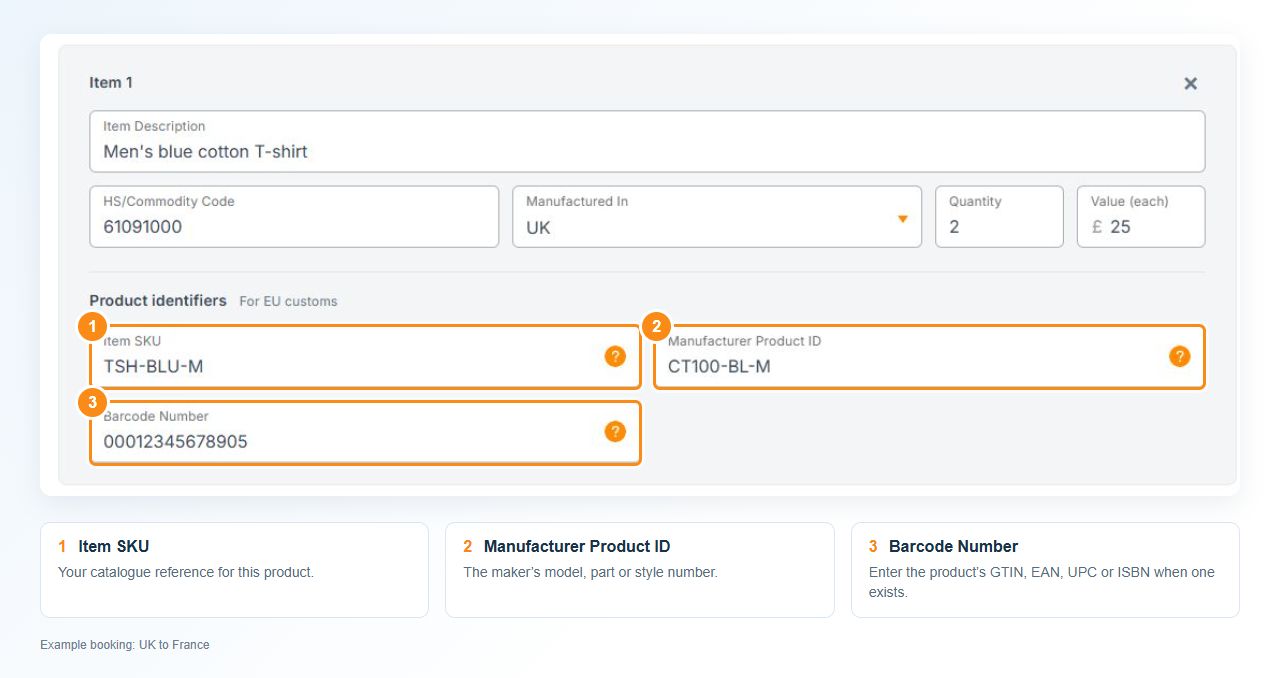The width and height of the screenshot is (1280, 678).
Task: Edit the HS/Commodity Code field
Action: click(294, 216)
